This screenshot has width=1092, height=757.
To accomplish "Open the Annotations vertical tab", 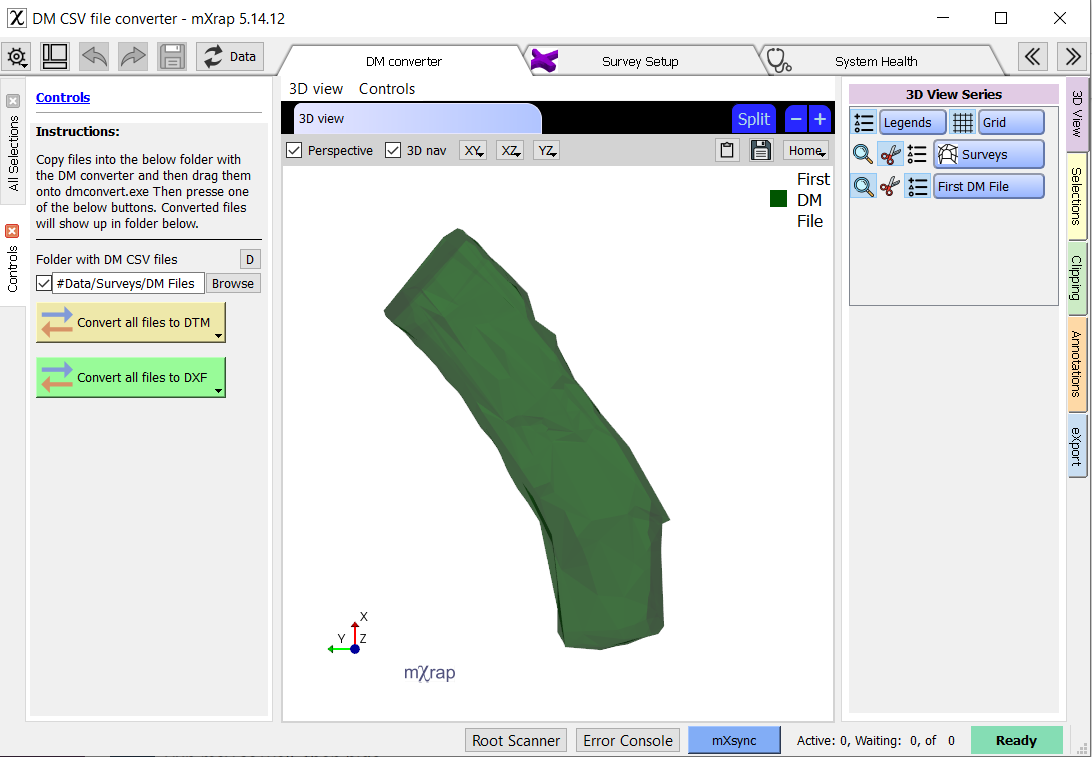I will (x=1077, y=364).
